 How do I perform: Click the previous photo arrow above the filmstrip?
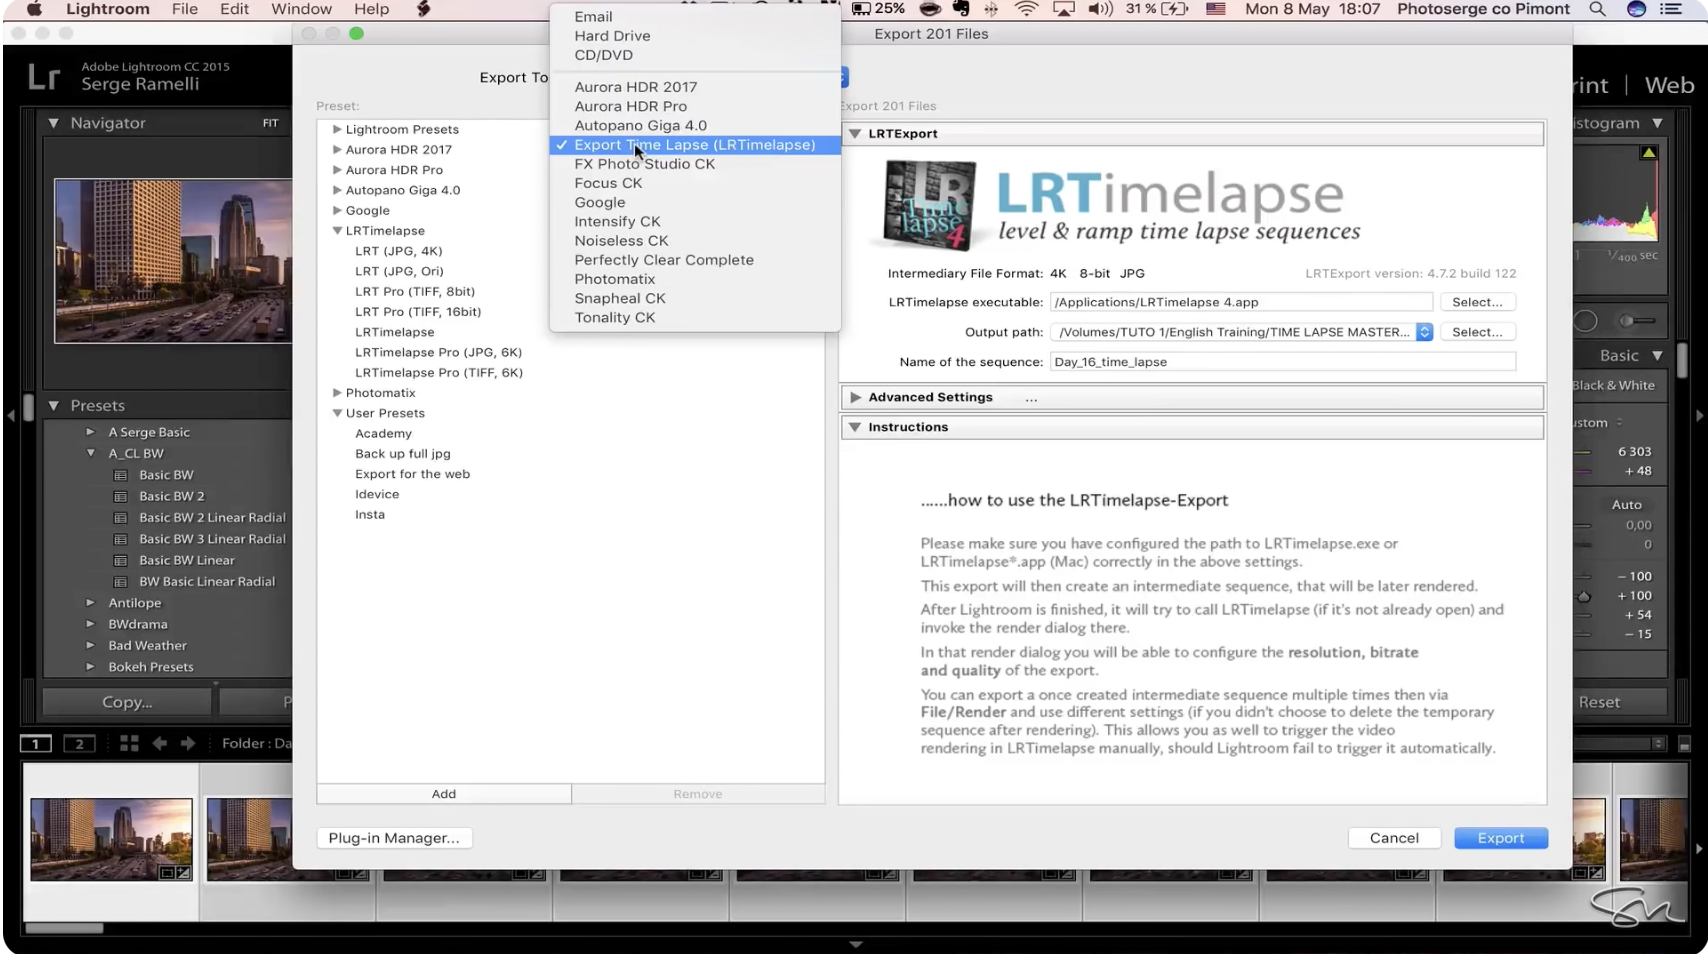pyautogui.click(x=159, y=744)
